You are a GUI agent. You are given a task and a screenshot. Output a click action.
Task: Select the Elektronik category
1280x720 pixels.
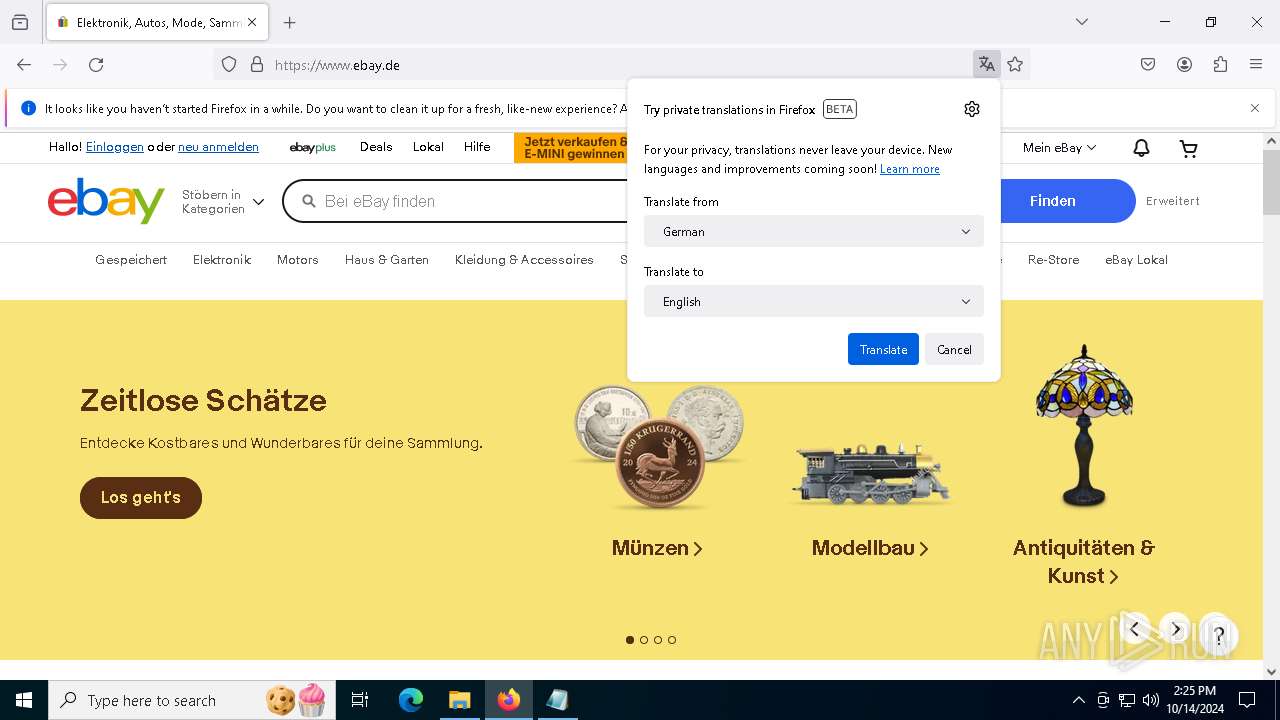(x=222, y=260)
